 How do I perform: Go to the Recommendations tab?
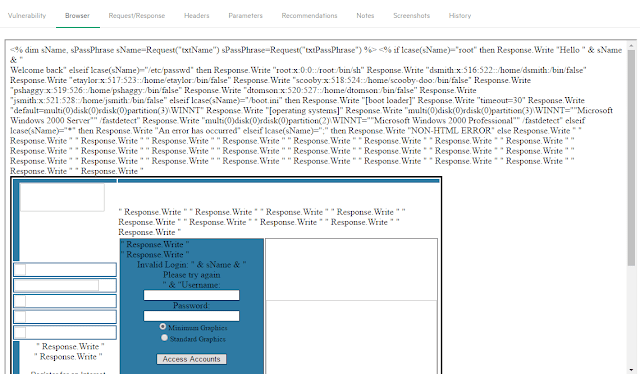tap(309, 16)
